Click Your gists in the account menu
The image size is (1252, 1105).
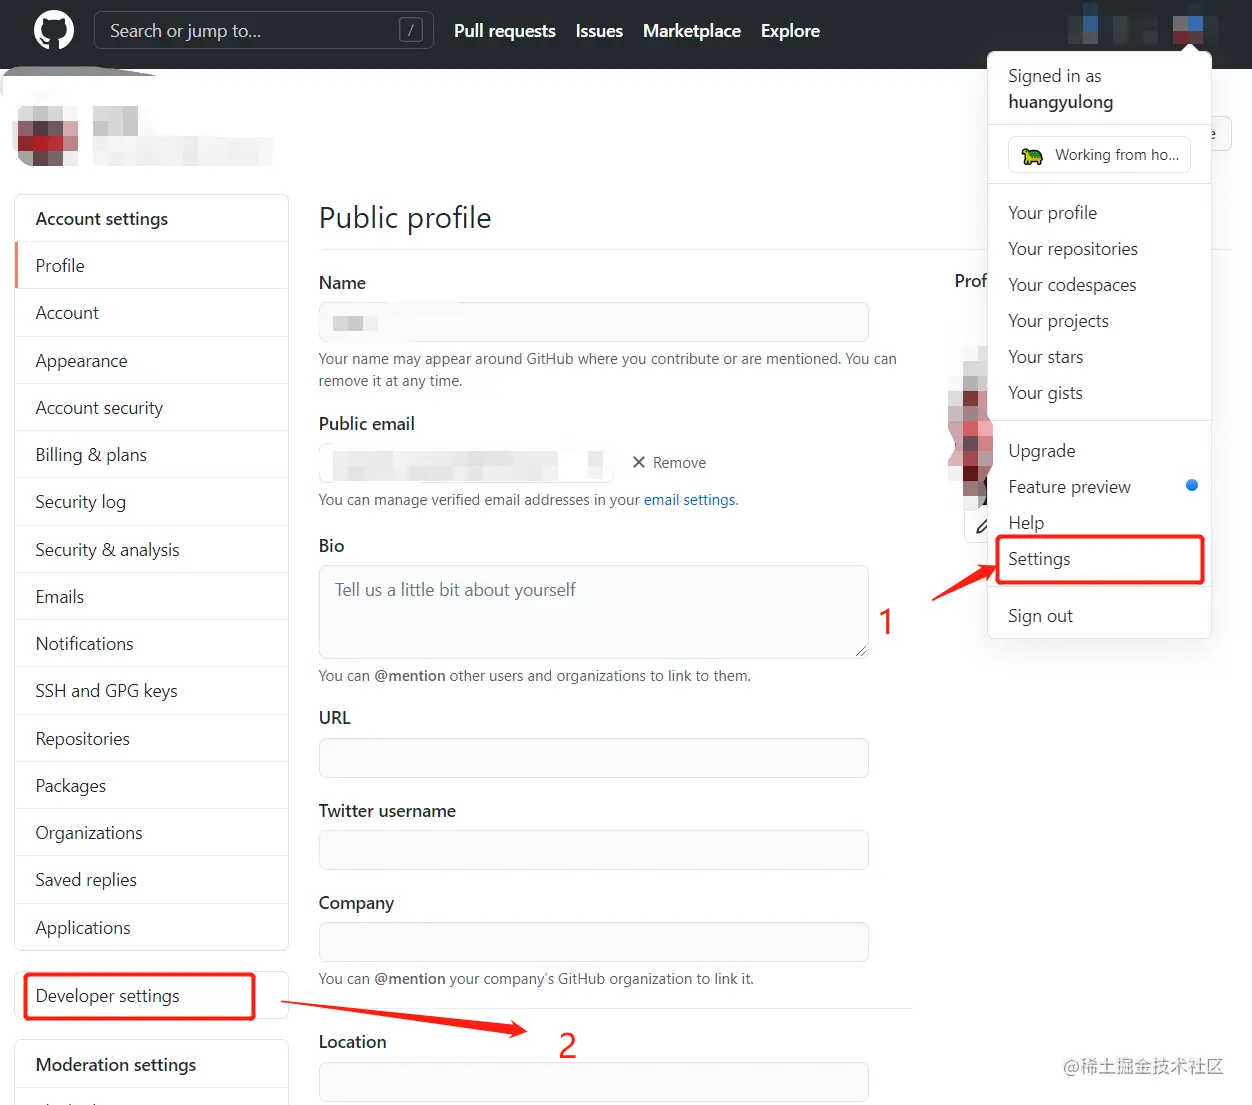coord(1045,392)
